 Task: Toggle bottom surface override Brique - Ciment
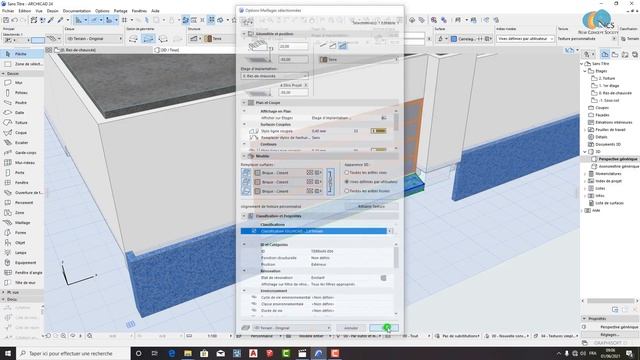pos(246,191)
